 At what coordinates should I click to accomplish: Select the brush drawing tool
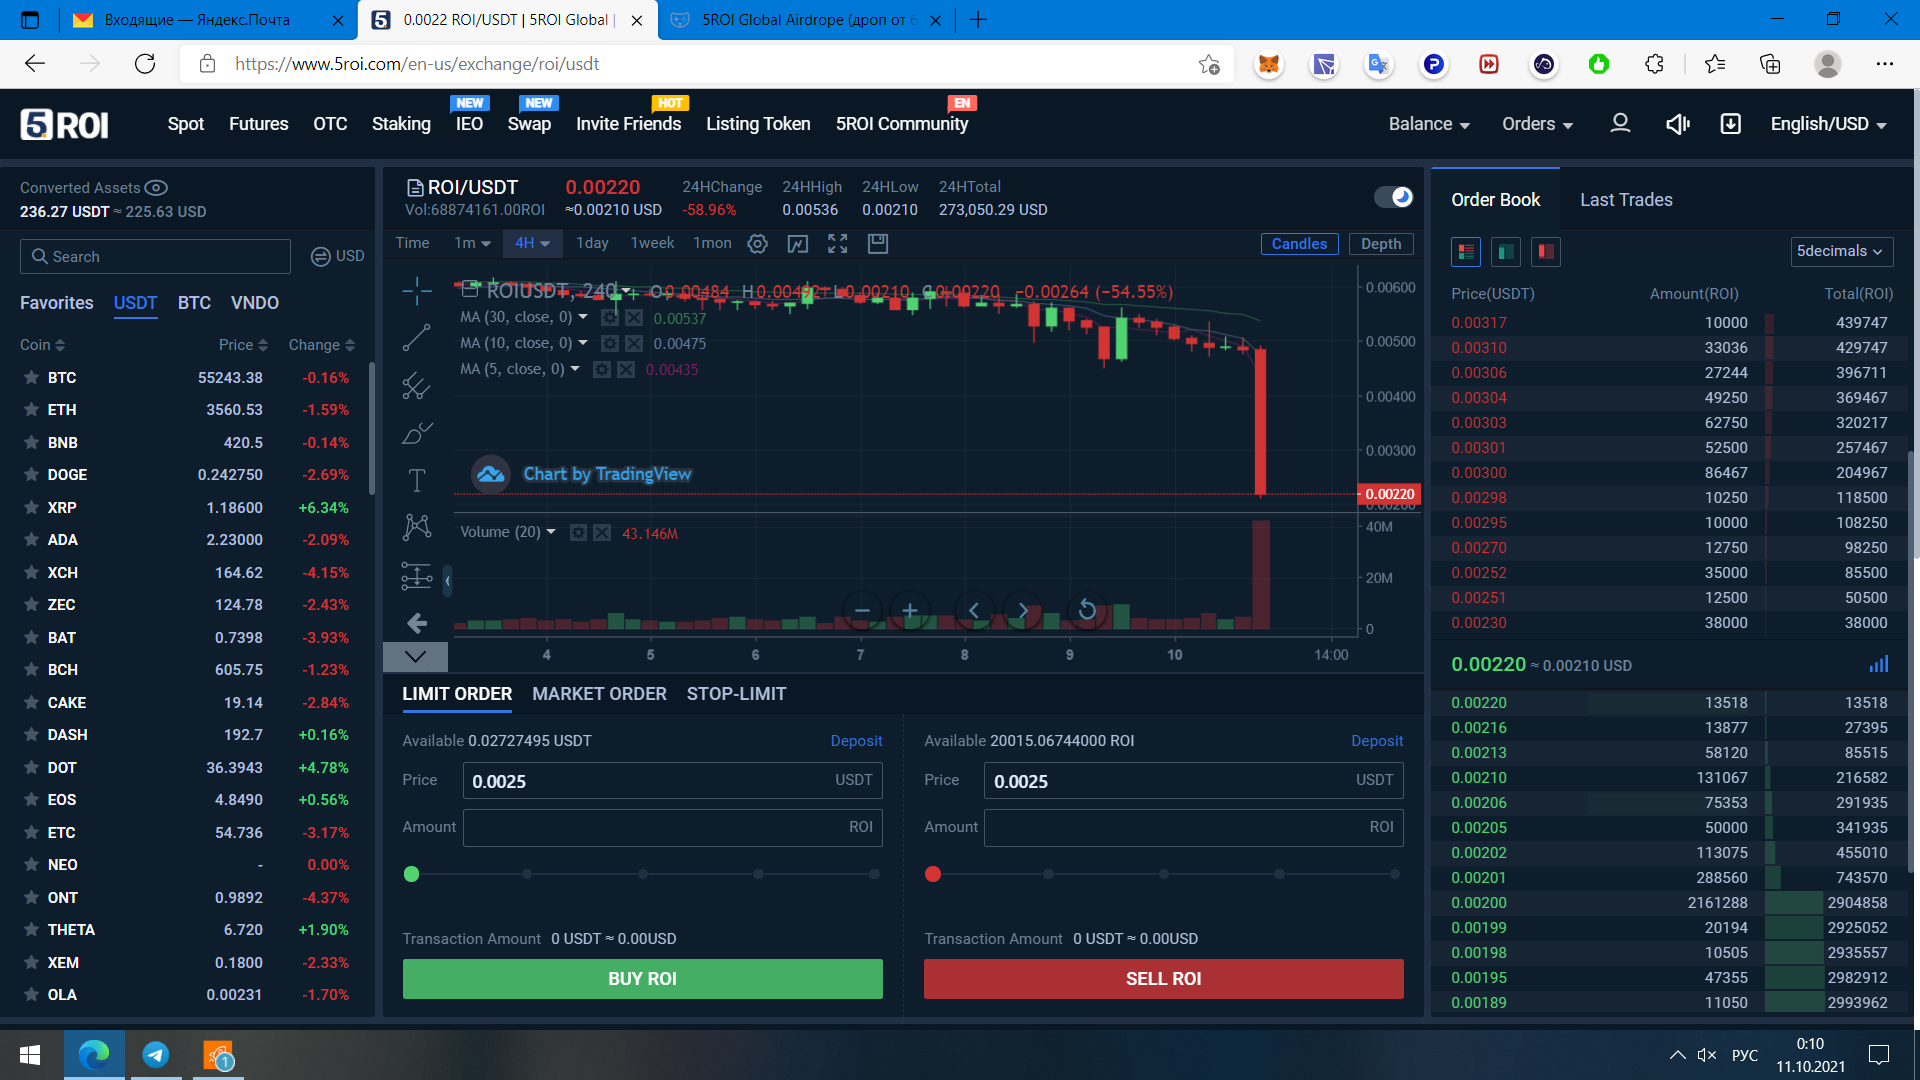pos(417,433)
